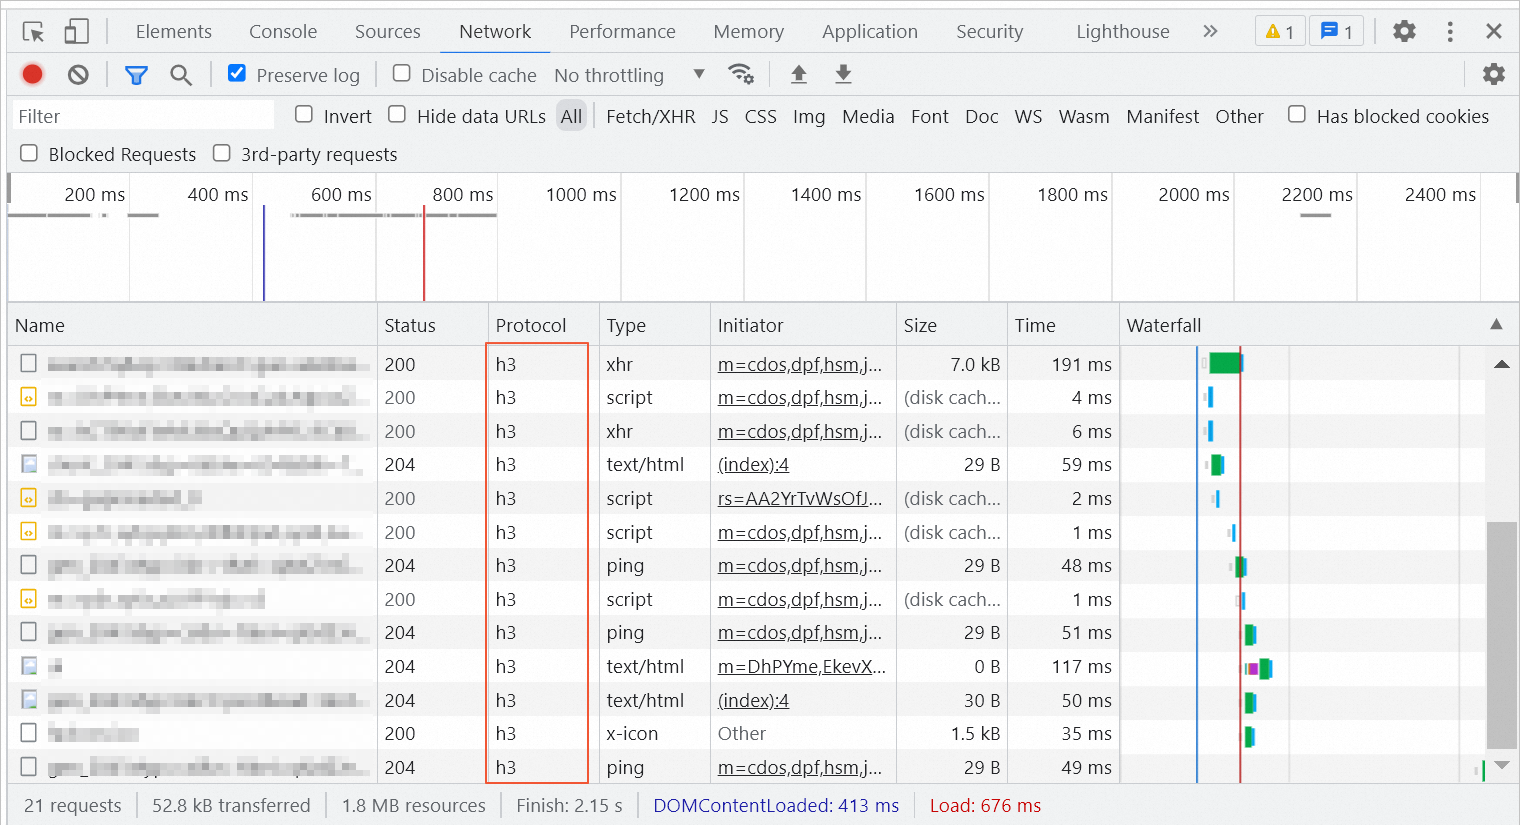The height and width of the screenshot is (825, 1520).
Task: Toggle the device toolbar icon
Action: point(76,32)
